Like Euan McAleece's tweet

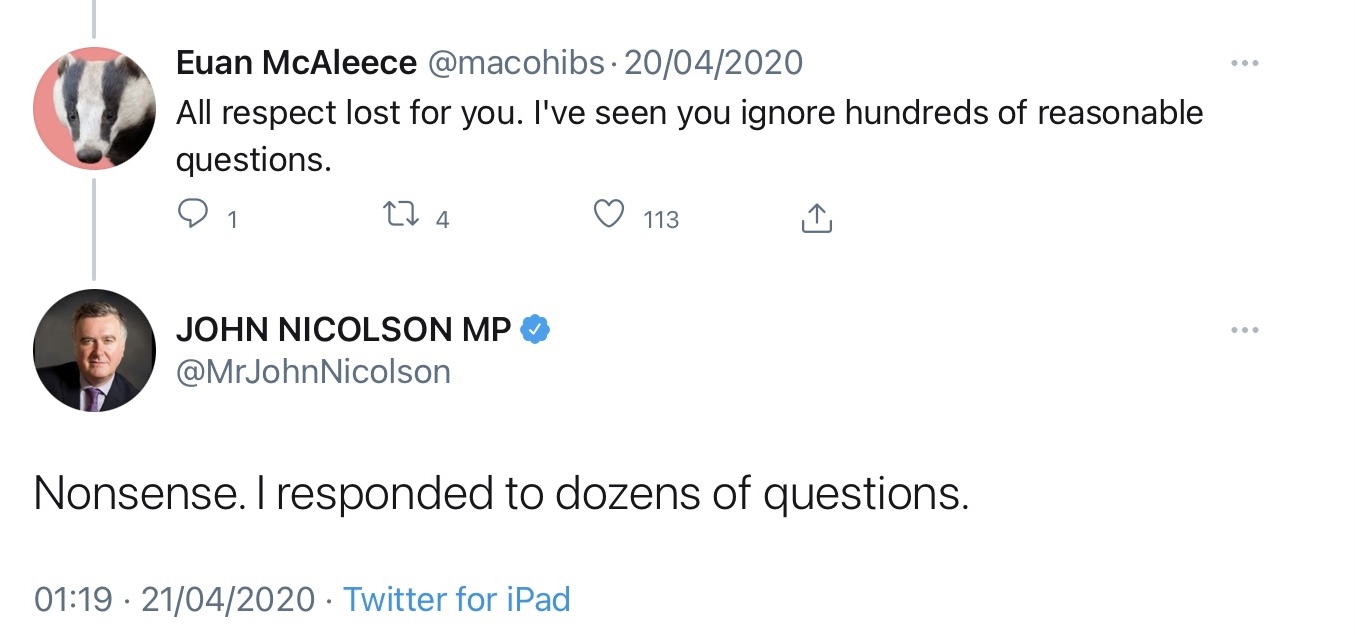(x=609, y=216)
